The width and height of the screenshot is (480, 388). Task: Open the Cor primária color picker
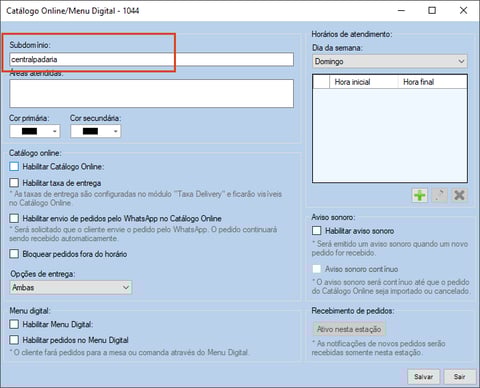pyautogui.click(x=35, y=131)
